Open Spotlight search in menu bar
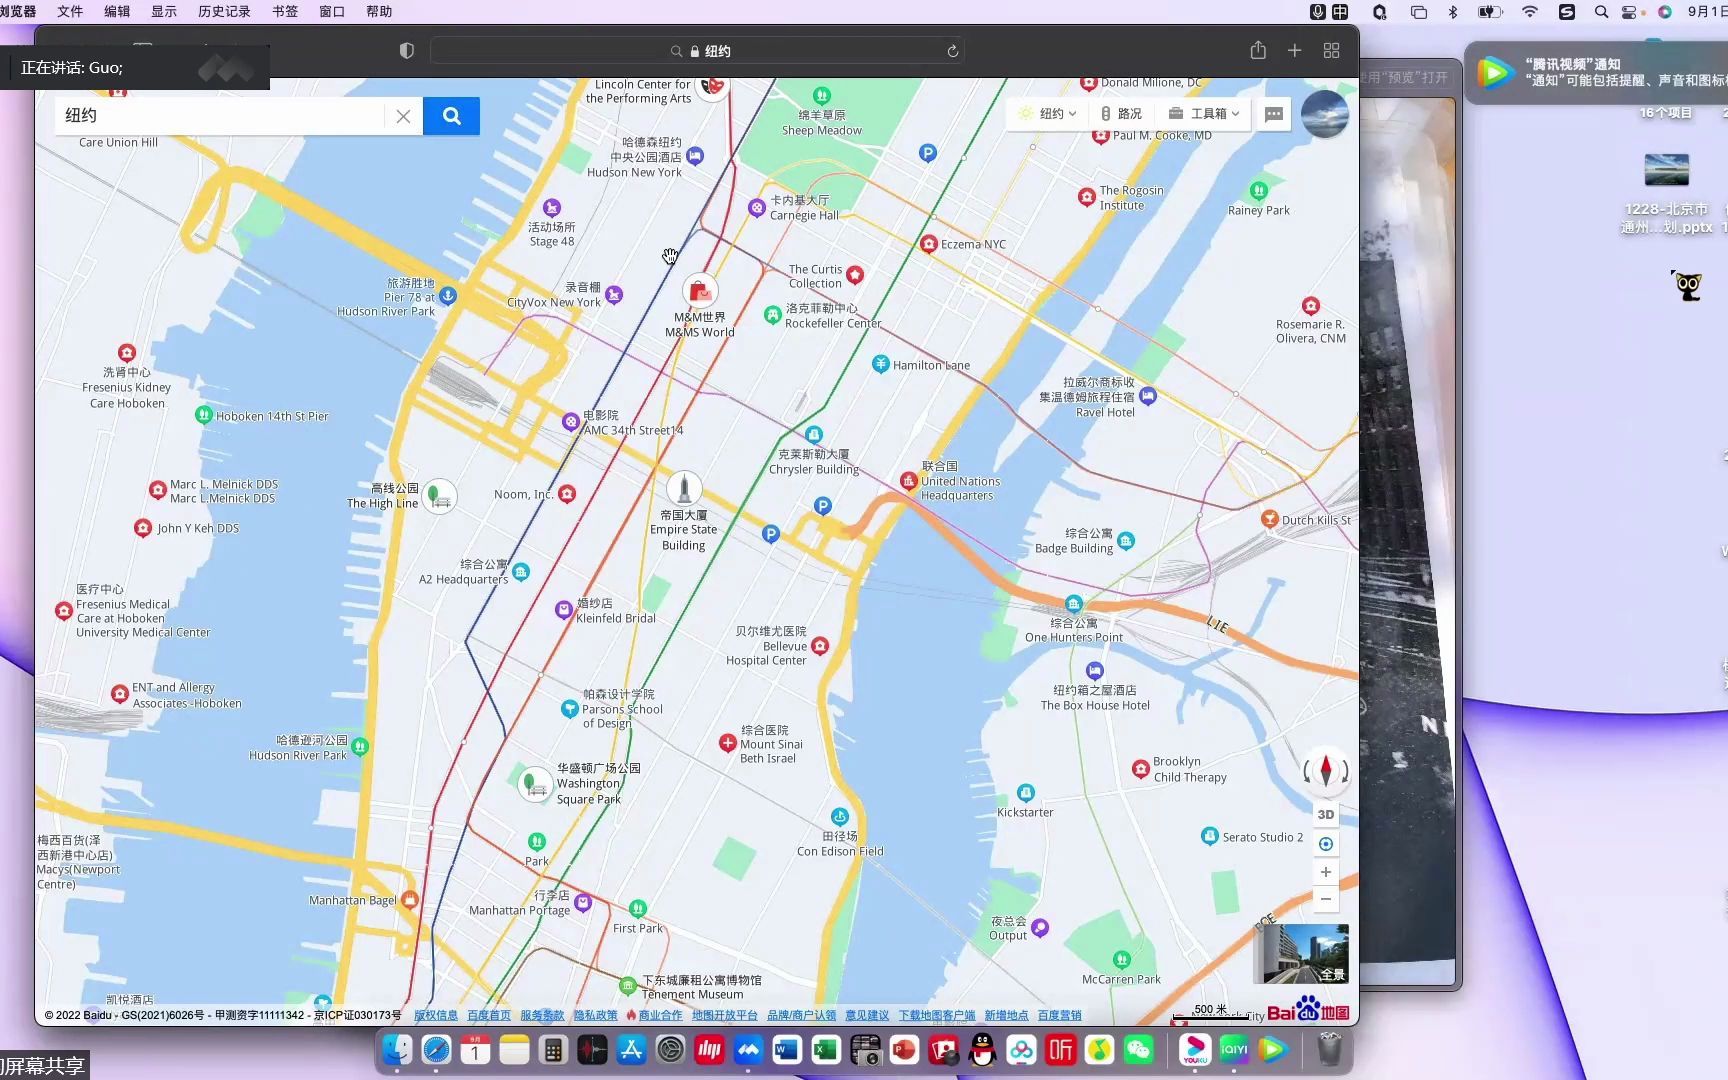The image size is (1728, 1080). (x=1601, y=11)
